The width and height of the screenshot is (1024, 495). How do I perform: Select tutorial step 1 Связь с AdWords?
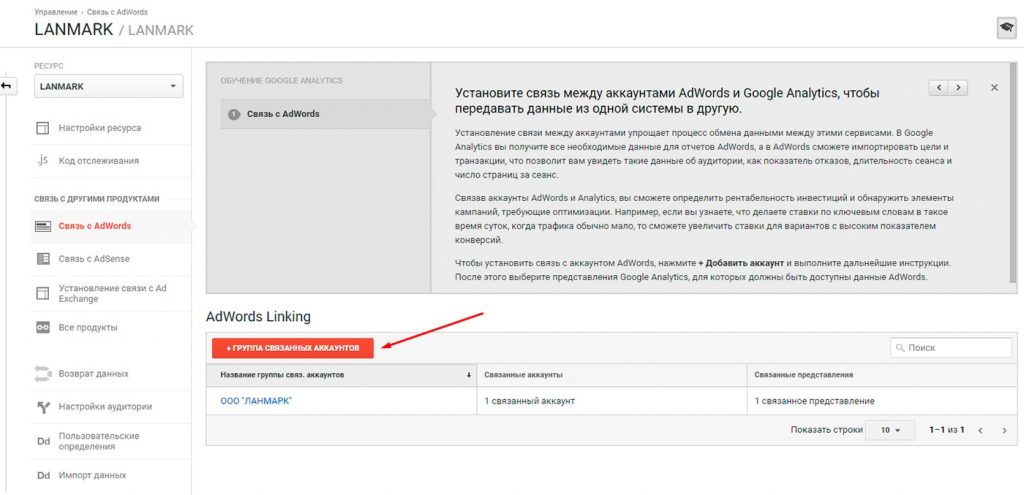[325, 114]
